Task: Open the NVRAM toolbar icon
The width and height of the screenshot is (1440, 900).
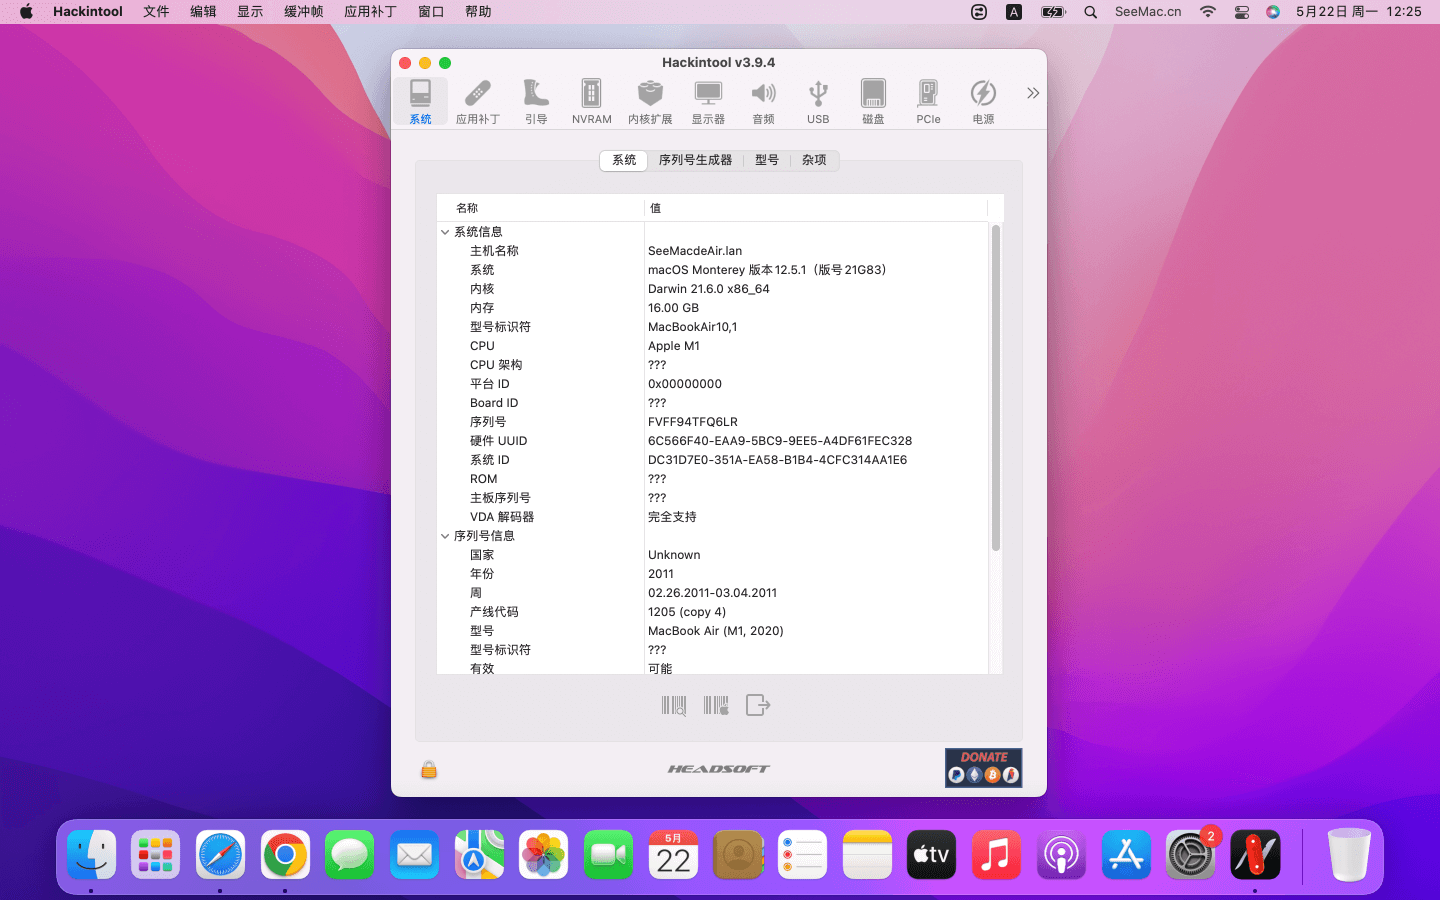Action: pos(591,101)
